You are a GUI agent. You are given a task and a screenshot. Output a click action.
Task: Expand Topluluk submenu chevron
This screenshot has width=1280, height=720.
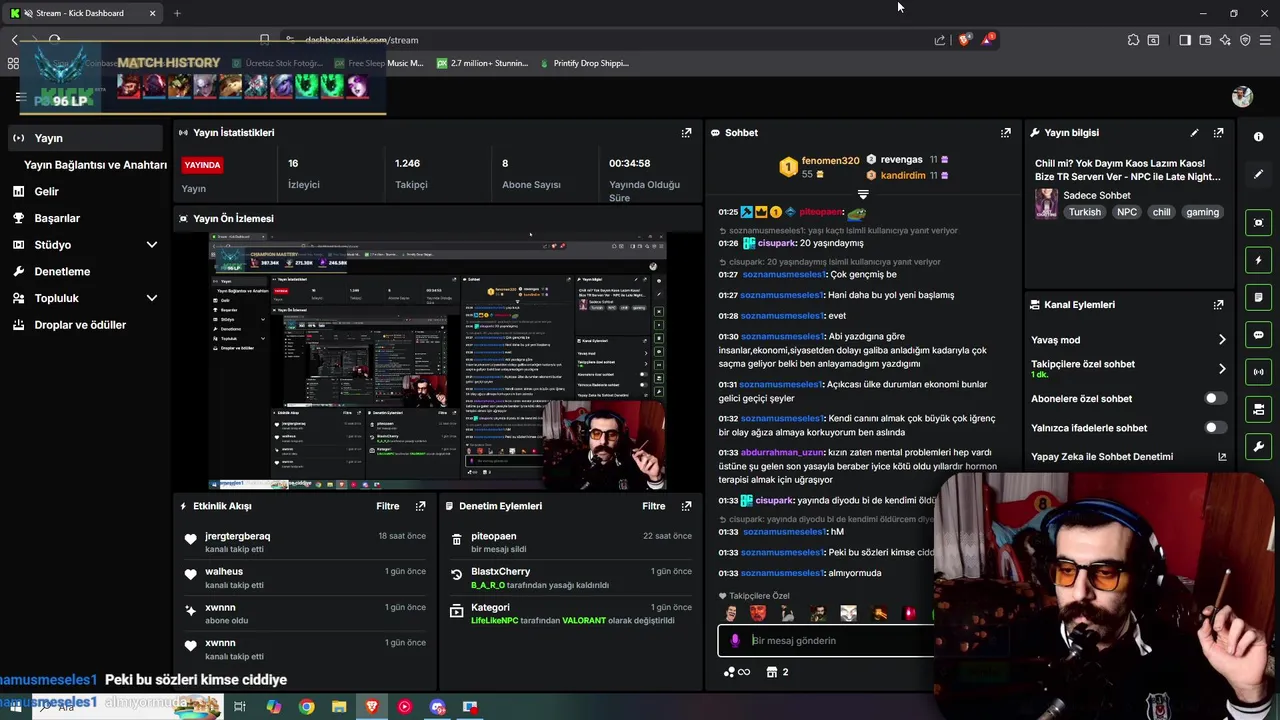[152, 298]
